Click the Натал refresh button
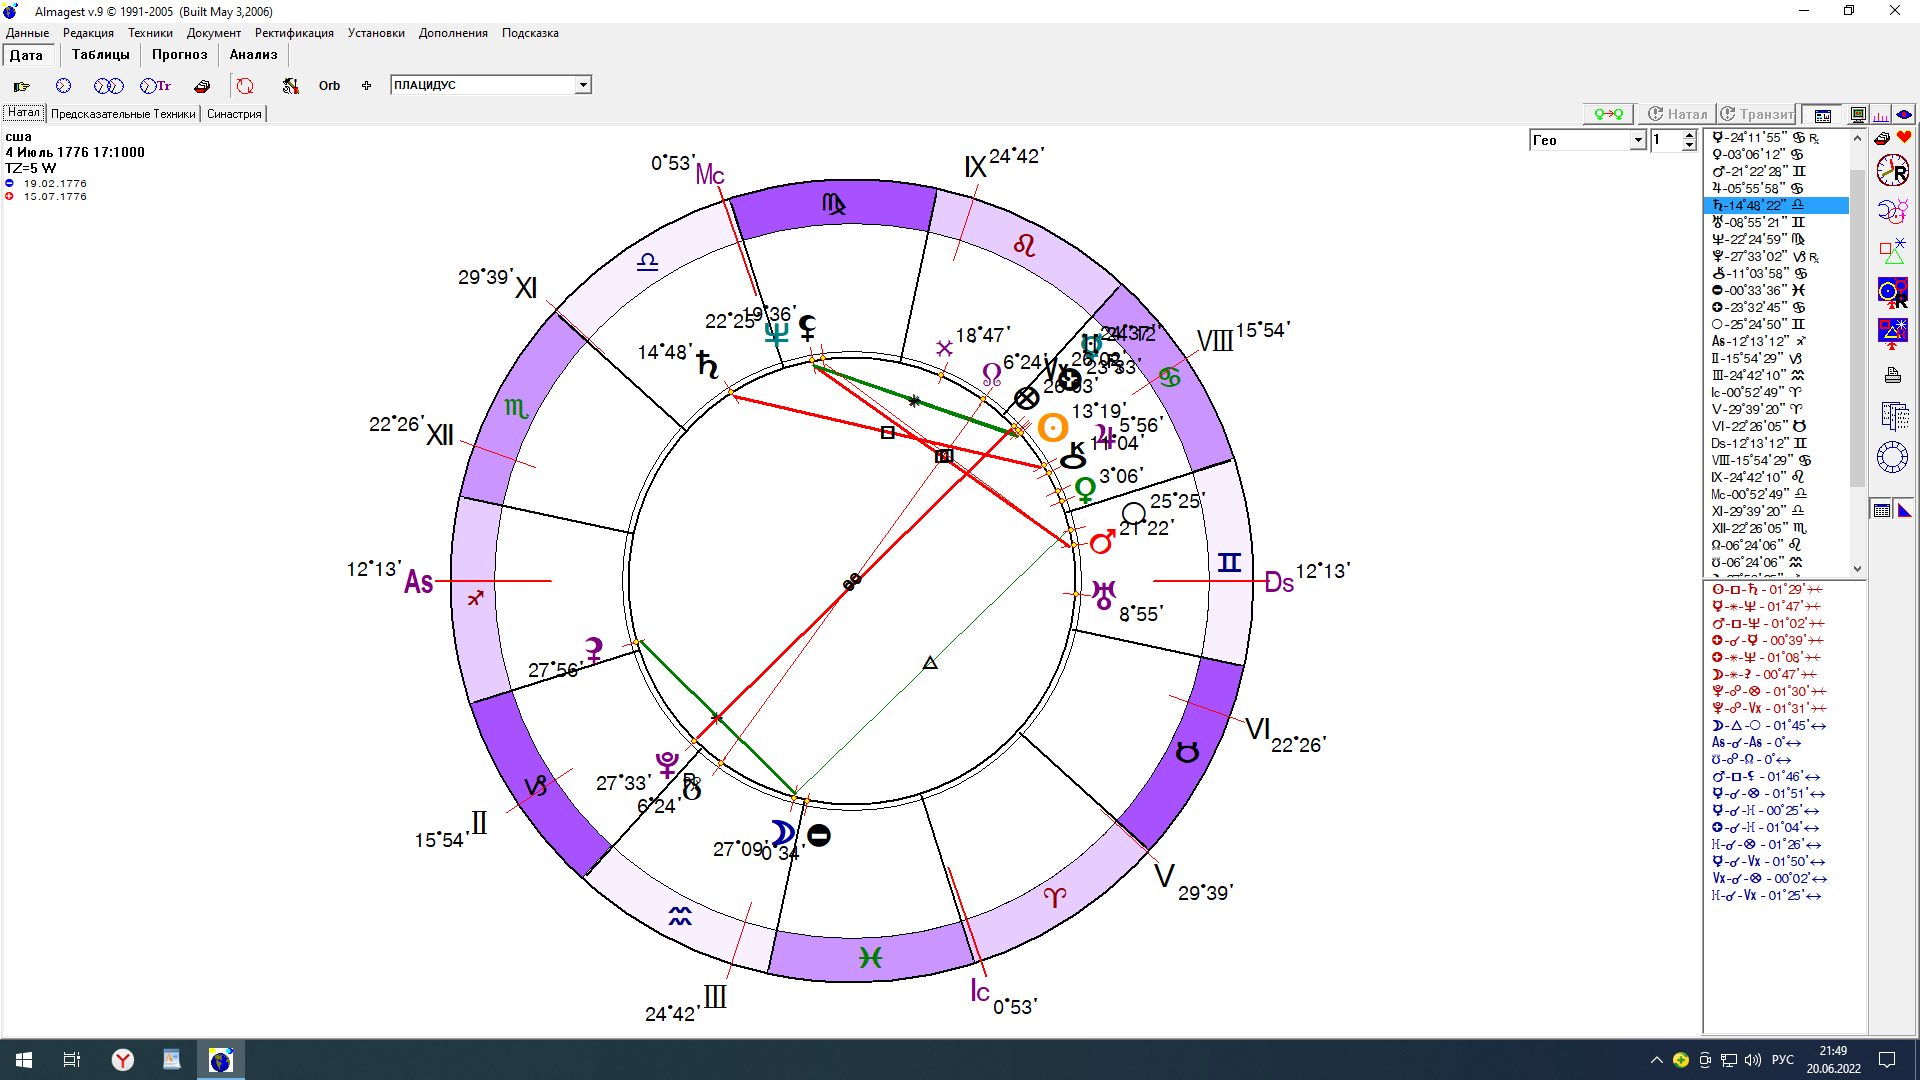The height and width of the screenshot is (1080, 1920). [1678, 114]
